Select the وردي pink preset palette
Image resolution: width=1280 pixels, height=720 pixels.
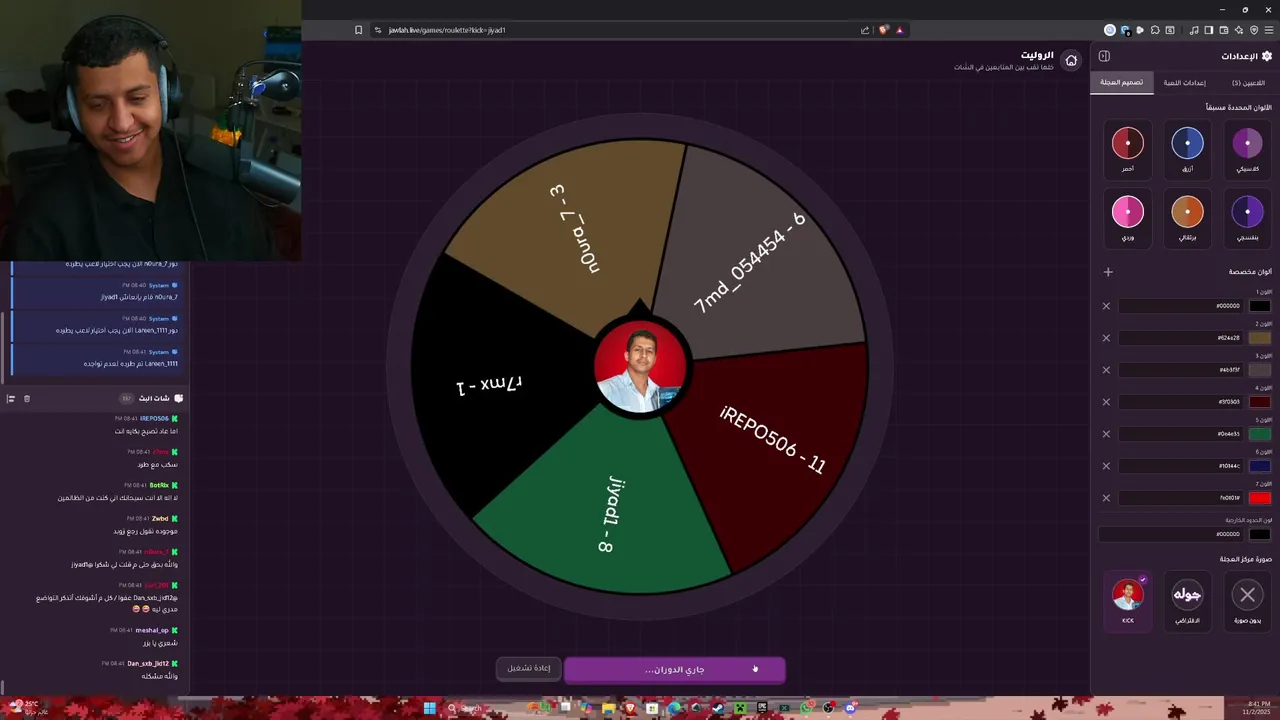[1128, 218]
